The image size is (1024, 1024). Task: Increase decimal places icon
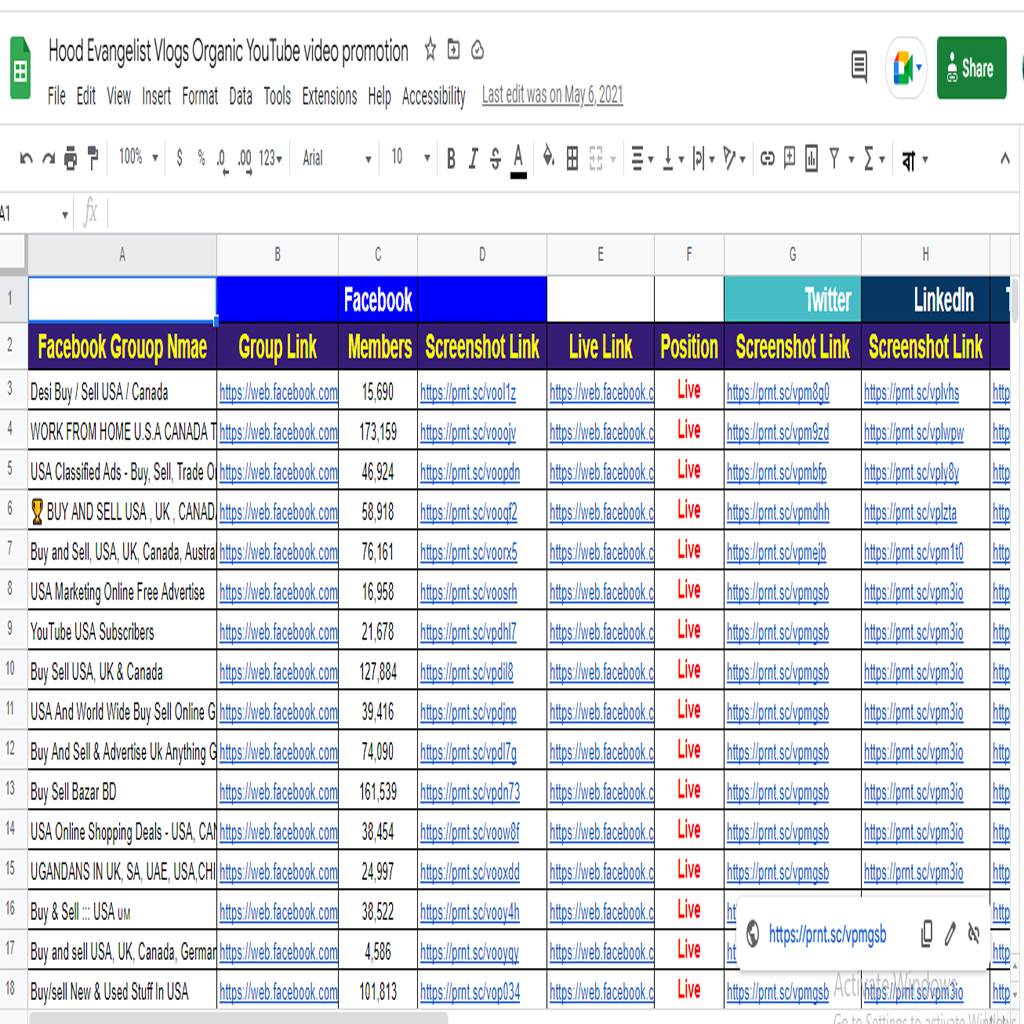pos(245,159)
